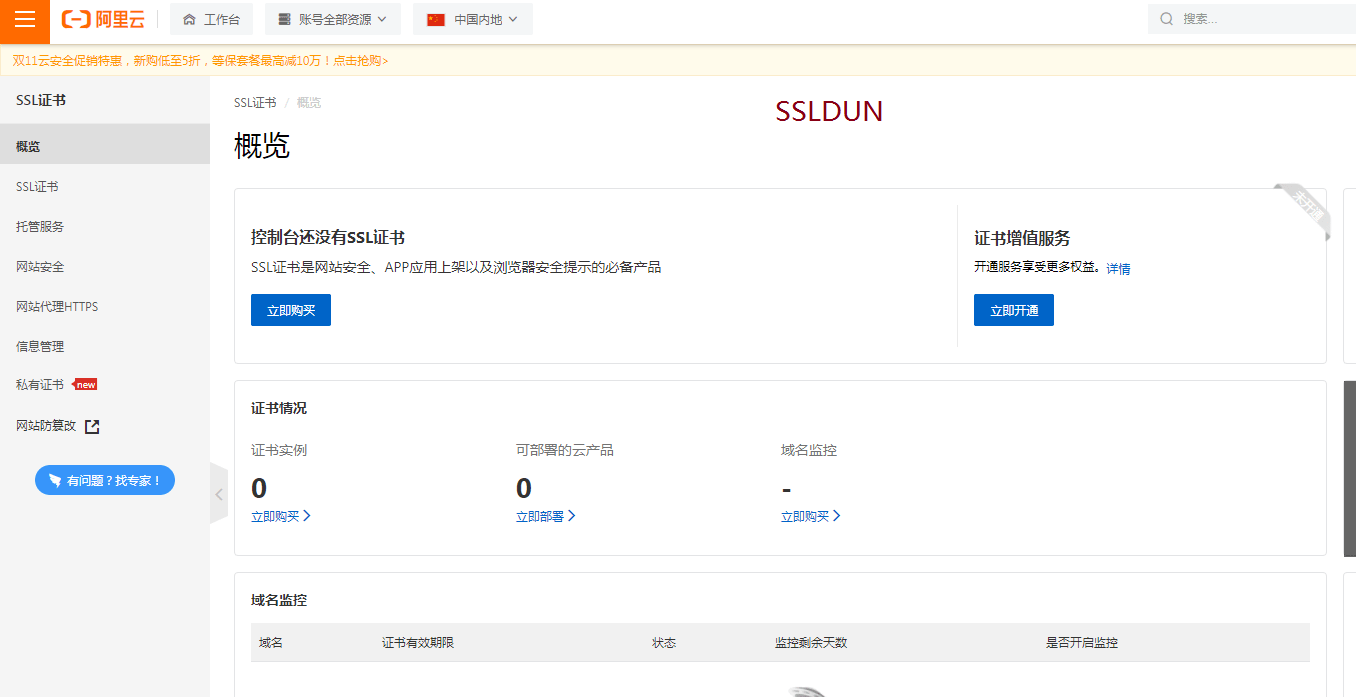Click the blue 立即购买 button
1356x697 pixels.
pos(290,311)
